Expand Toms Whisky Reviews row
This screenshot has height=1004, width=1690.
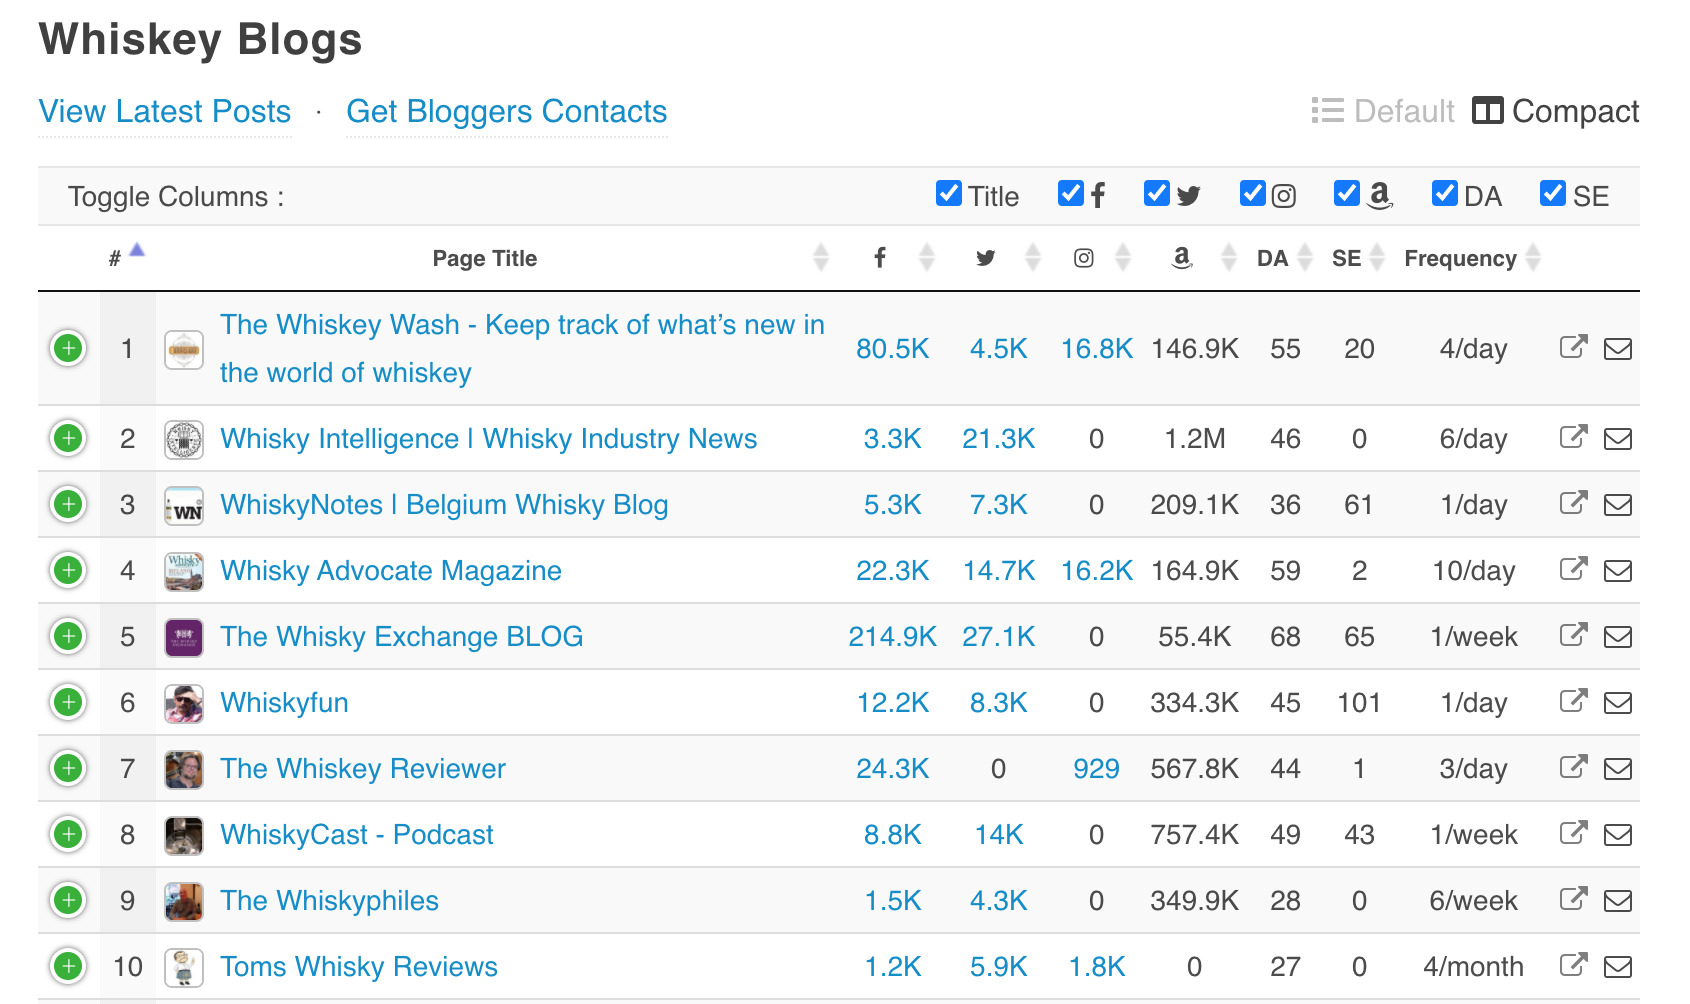click(x=68, y=966)
